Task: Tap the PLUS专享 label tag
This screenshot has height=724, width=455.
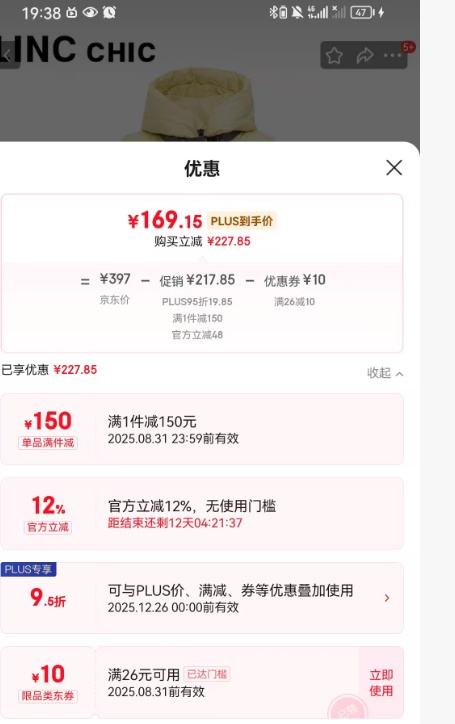Action: pyautogui.click(x=28, y=569)
